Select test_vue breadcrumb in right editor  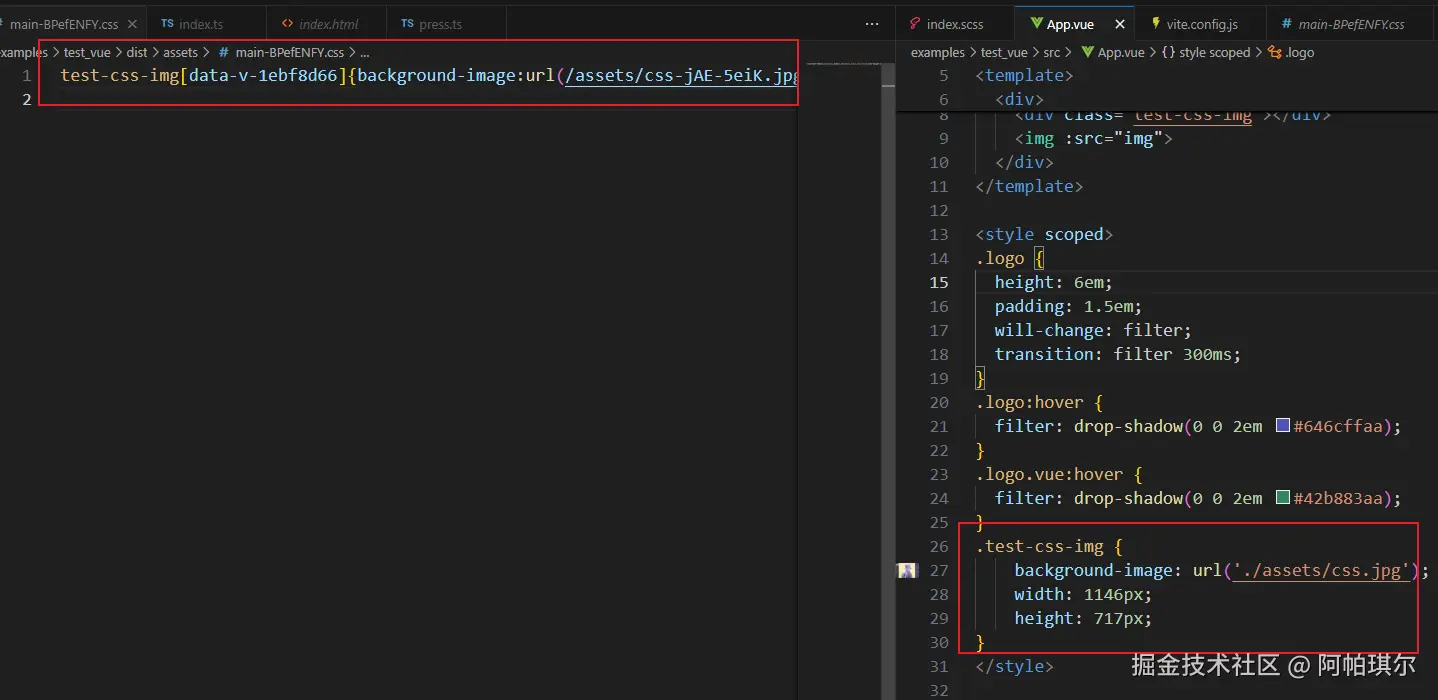[1004, 52]
